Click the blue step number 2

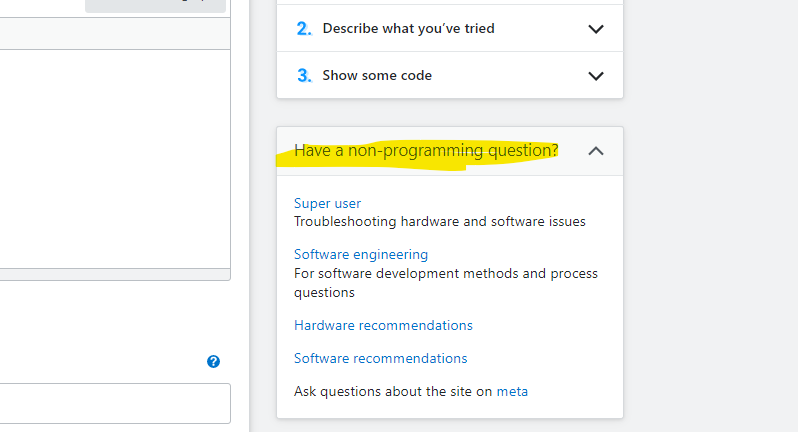click(304, 29)
